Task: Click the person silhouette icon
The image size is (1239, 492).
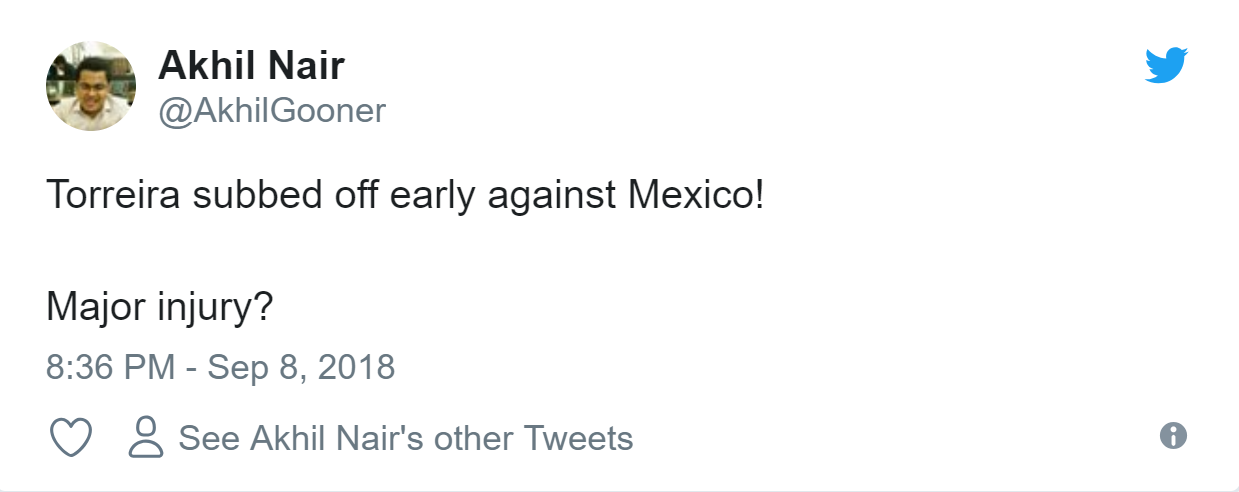Action: click(x=146, y=438)
